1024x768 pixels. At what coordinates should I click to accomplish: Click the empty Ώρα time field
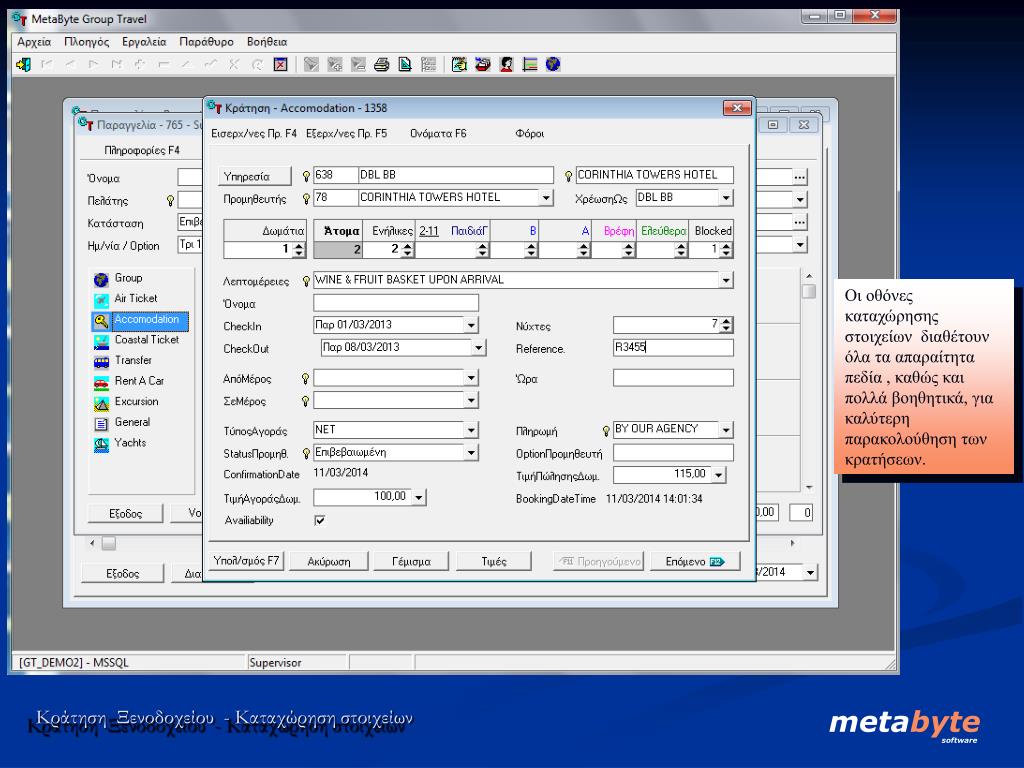673,378
